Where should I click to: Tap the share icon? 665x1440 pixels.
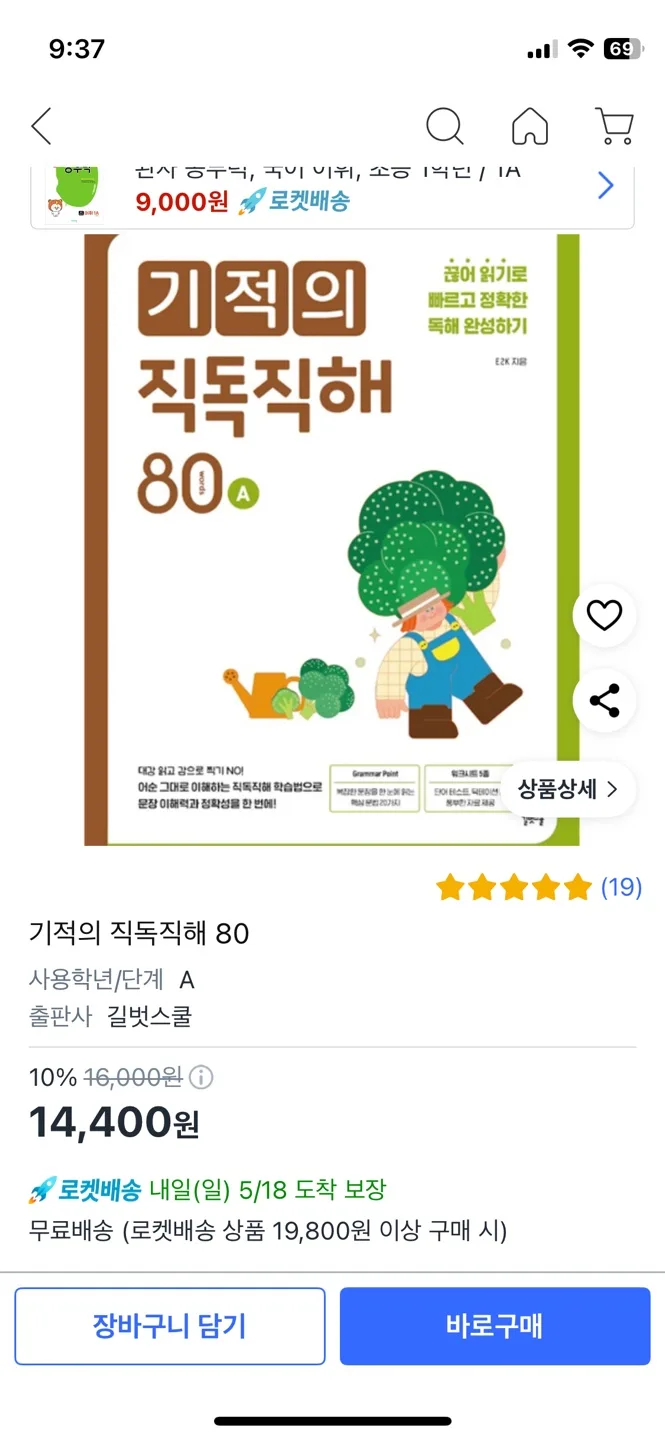[x=604, y=700]
